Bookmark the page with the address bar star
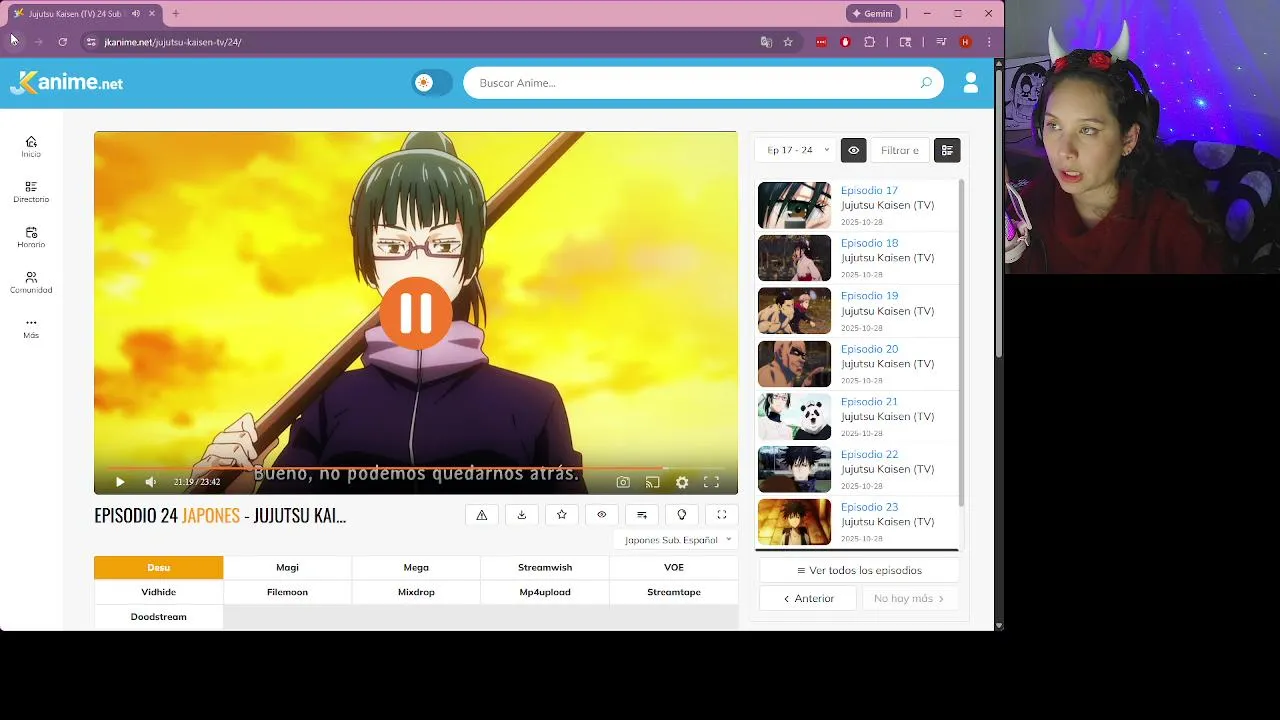The height and width of the screenshot is (720, 1280). [x=788, y=42]
